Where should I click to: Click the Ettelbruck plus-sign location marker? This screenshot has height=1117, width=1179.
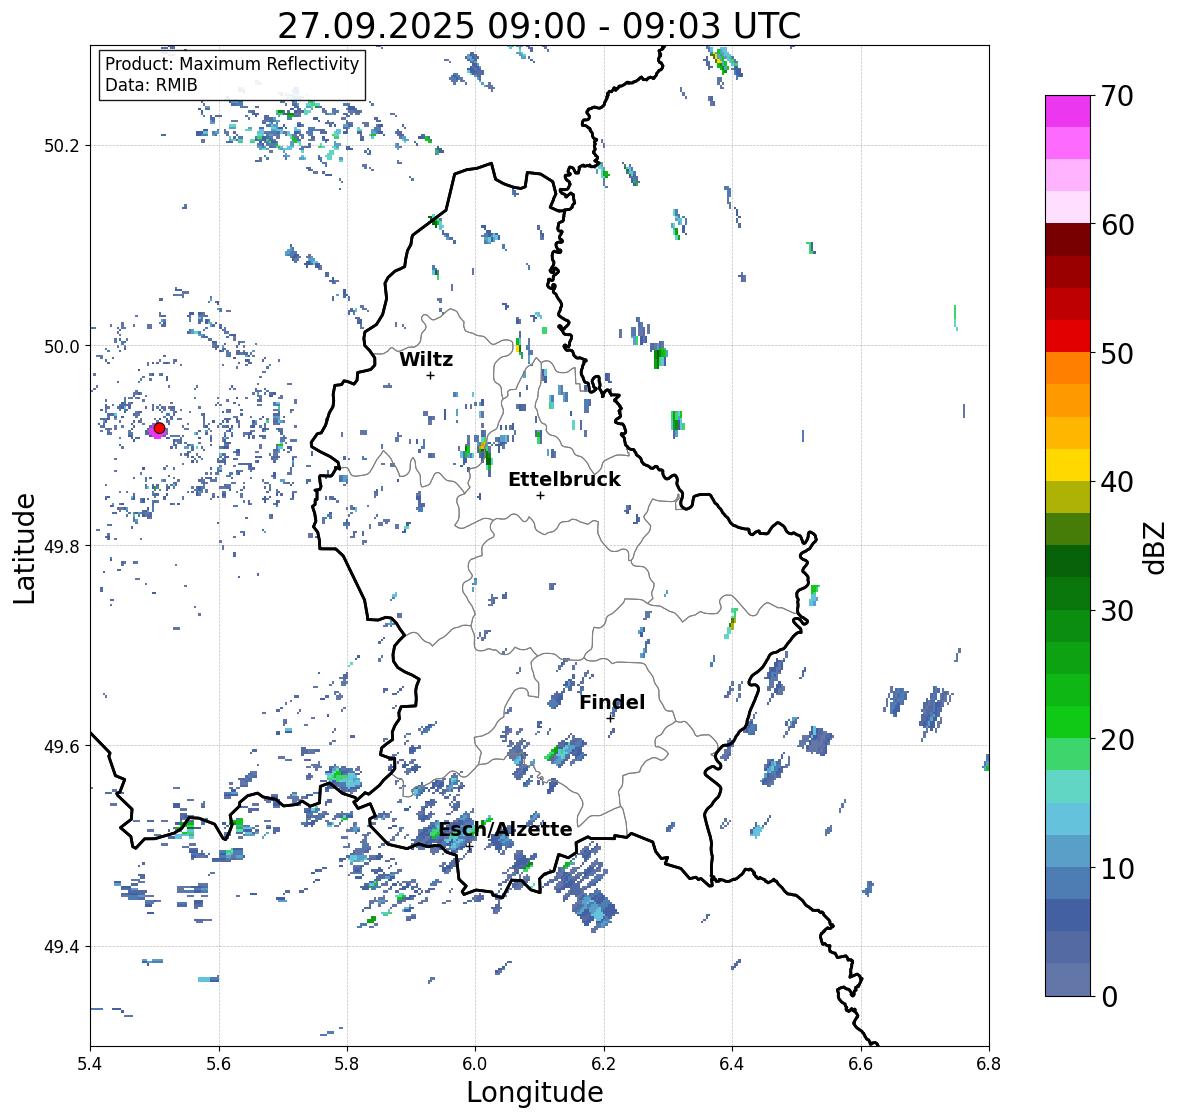pos(540,495)
